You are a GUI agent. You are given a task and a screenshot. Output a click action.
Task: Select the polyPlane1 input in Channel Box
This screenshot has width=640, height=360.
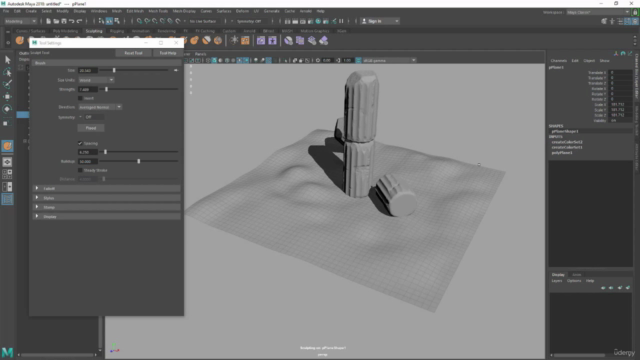[x=562, y=153]
